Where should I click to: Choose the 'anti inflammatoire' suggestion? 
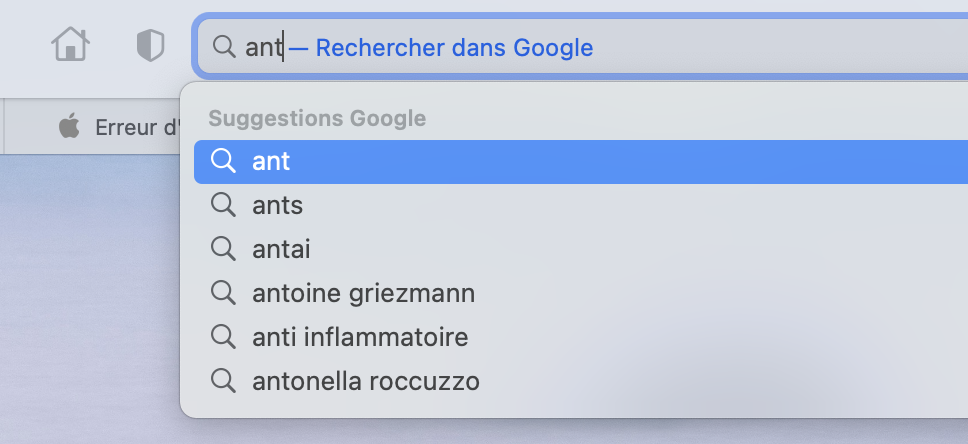360,337
